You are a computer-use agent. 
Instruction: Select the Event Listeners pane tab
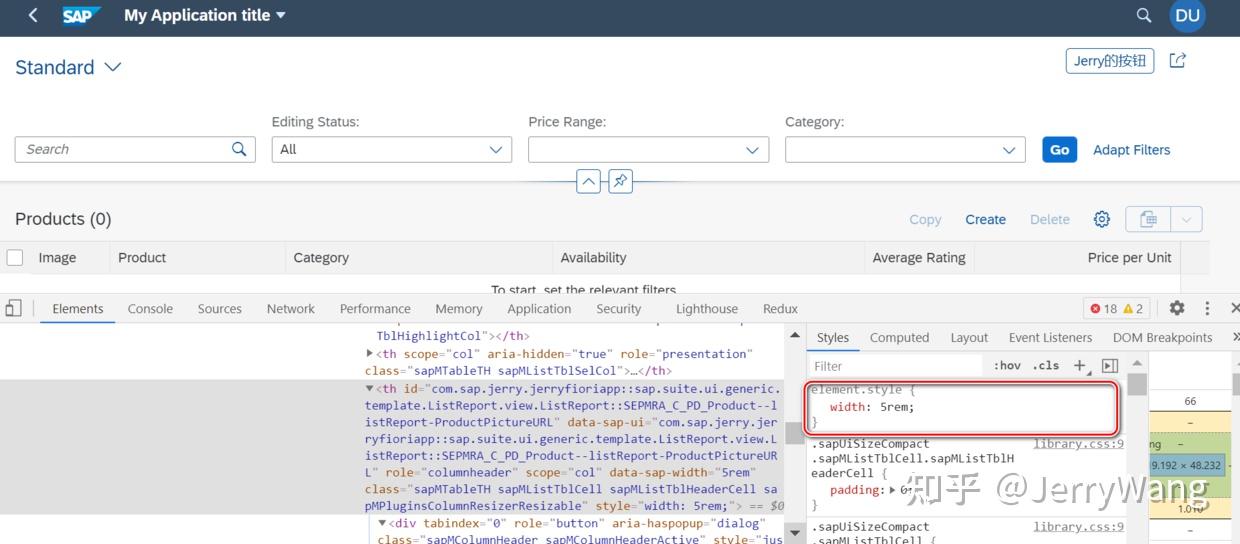(x=1050, y=338)
